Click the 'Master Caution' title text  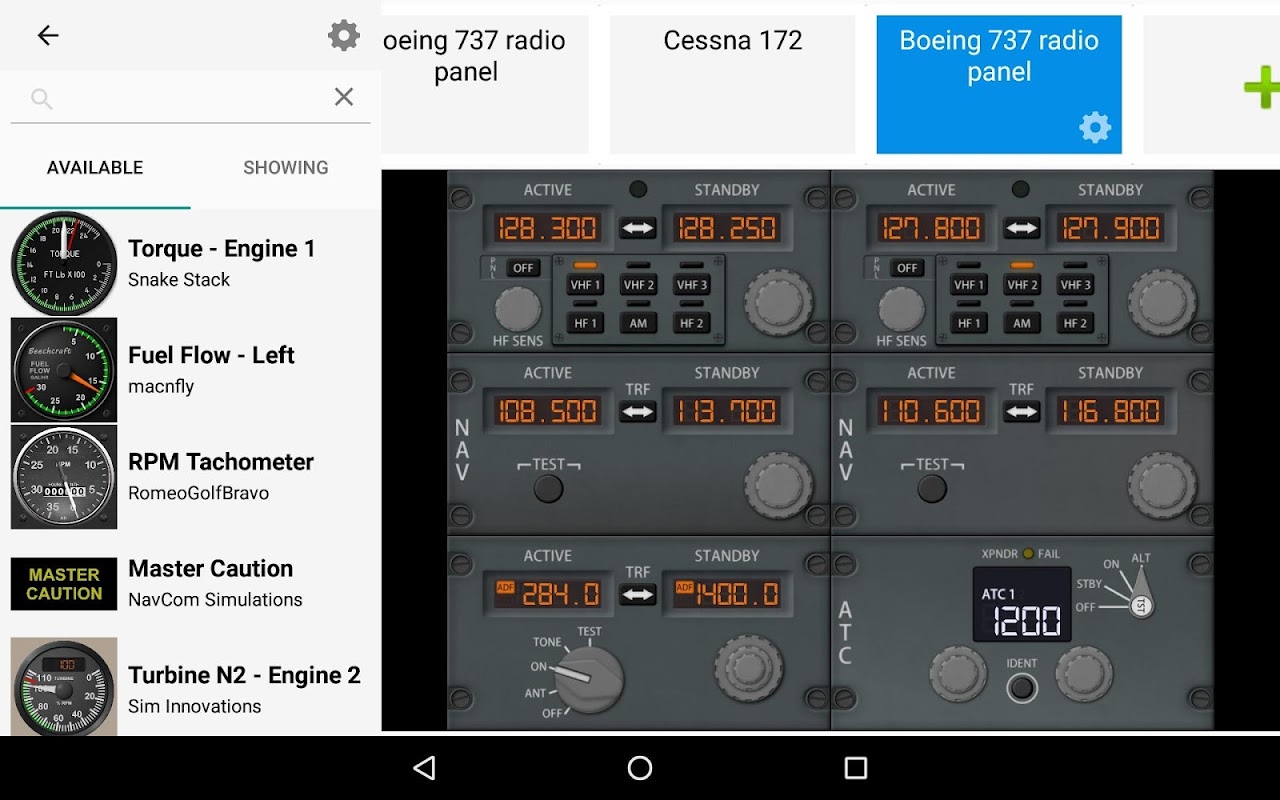pyautogui.click(x=211, y=568)
